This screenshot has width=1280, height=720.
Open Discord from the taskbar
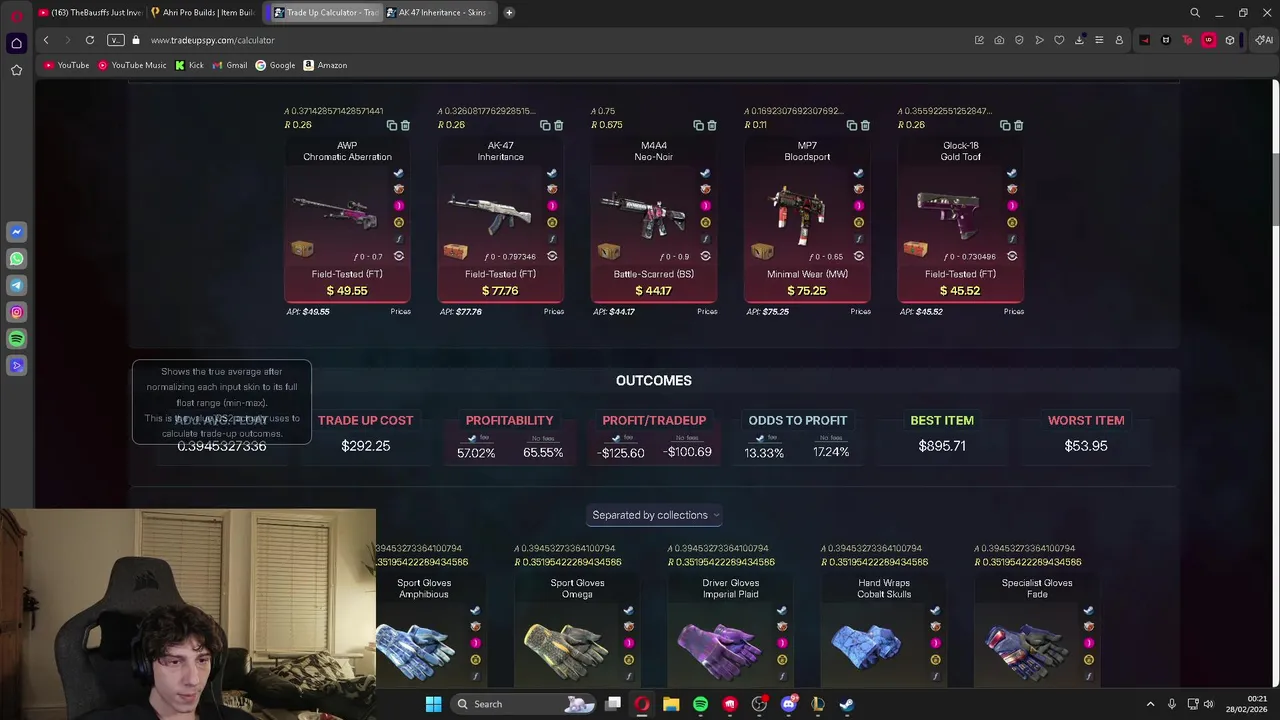click(x=789, y=704)
